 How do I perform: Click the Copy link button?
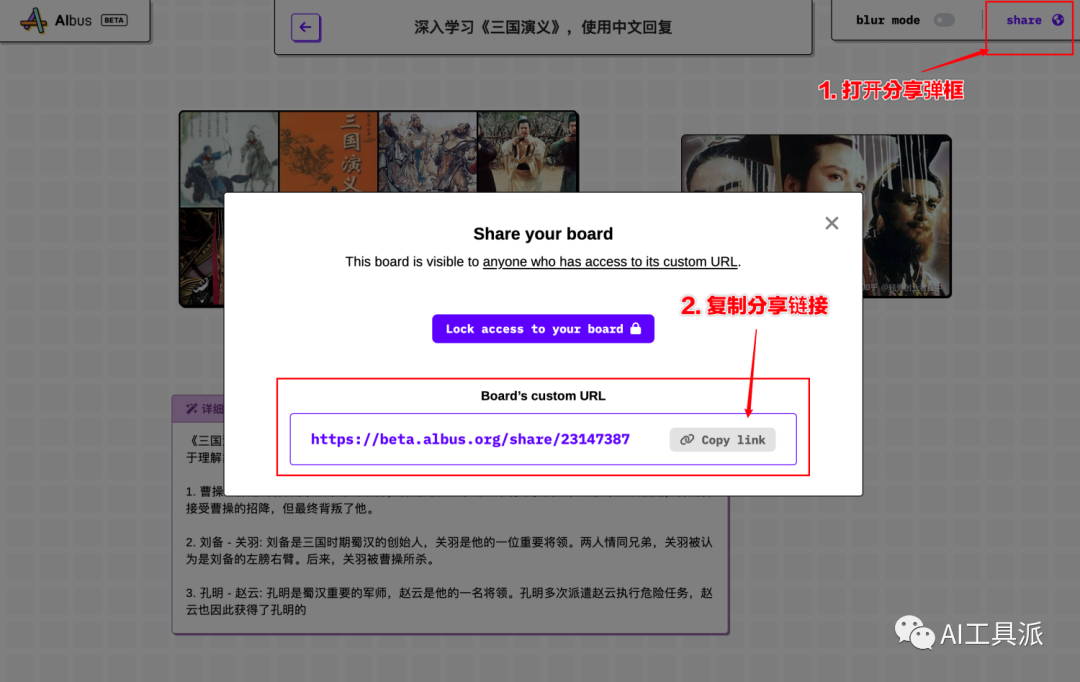[723, 440]
